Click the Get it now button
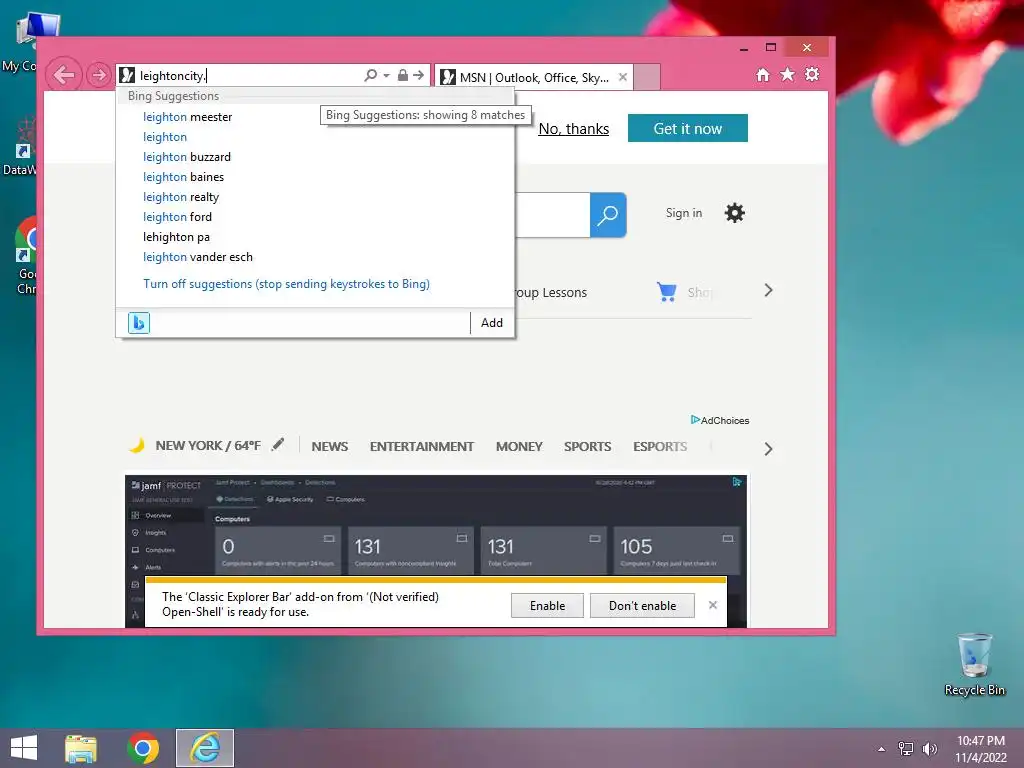The height and width of the screenshot is (768, 1024). tap(688, 129)
